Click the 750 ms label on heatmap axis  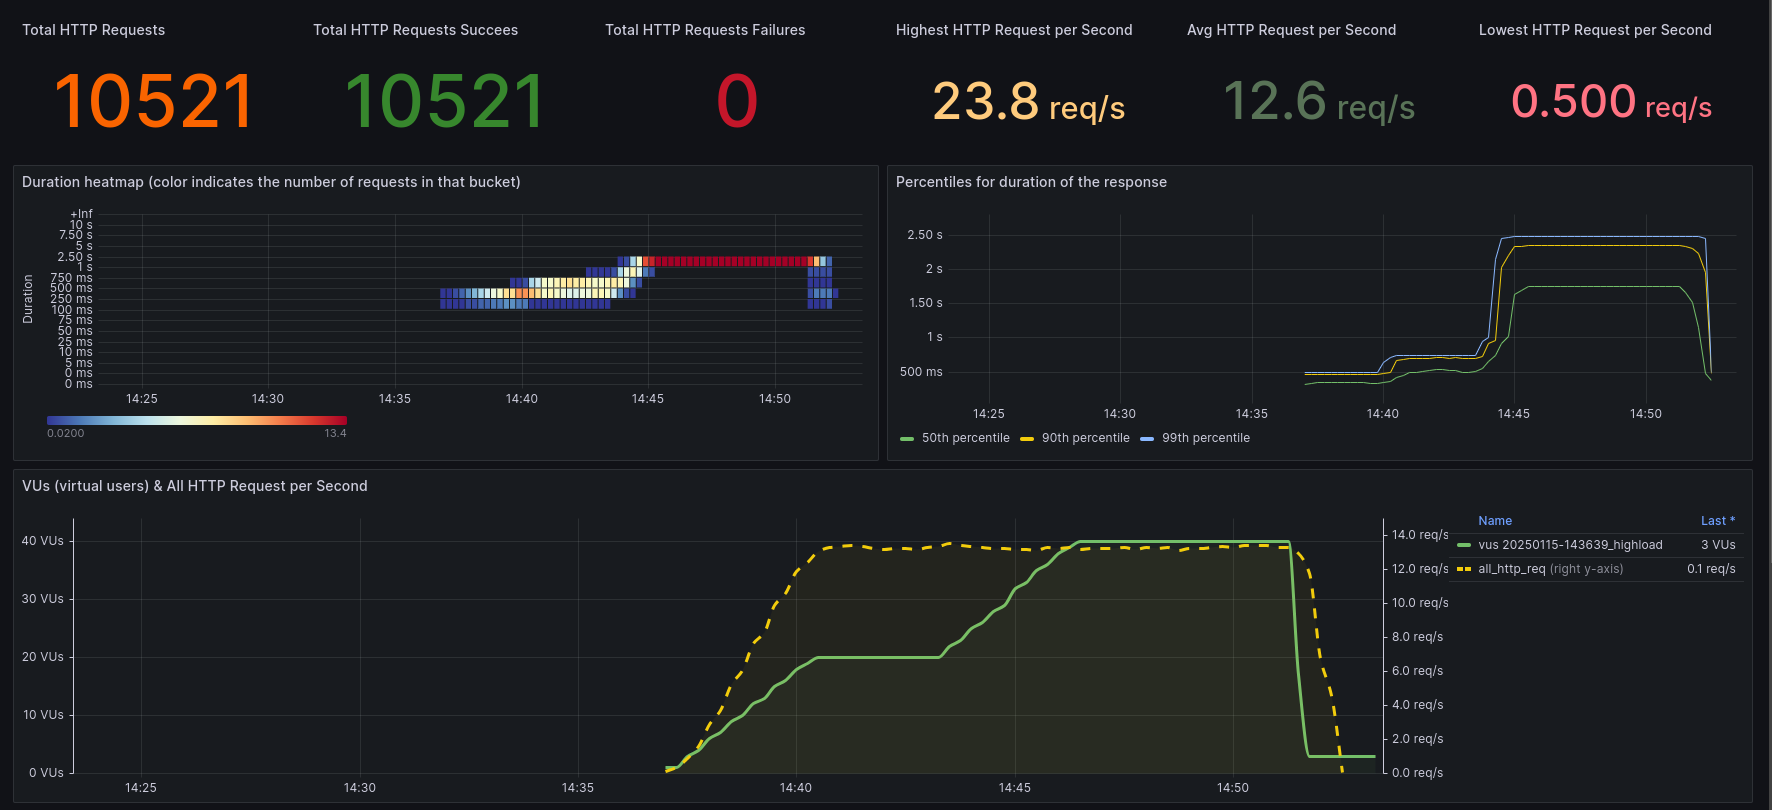coord(71,278)
